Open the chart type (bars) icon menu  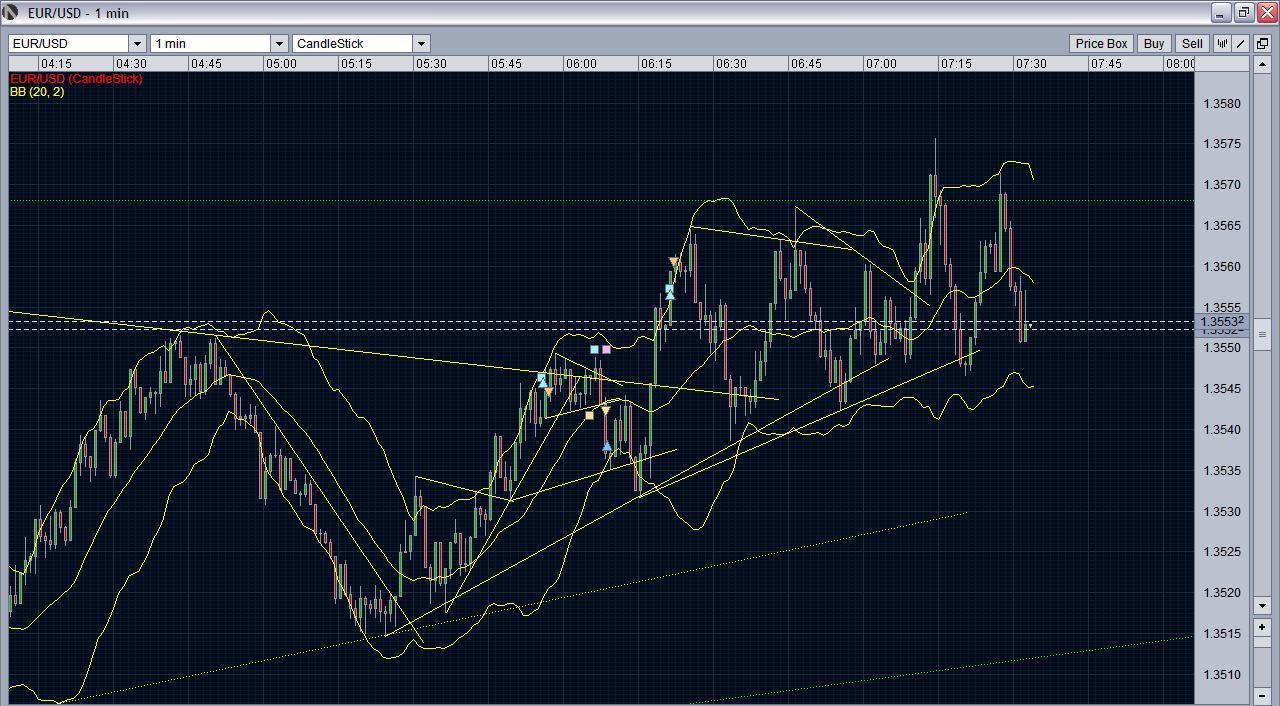coord(1222,43)
